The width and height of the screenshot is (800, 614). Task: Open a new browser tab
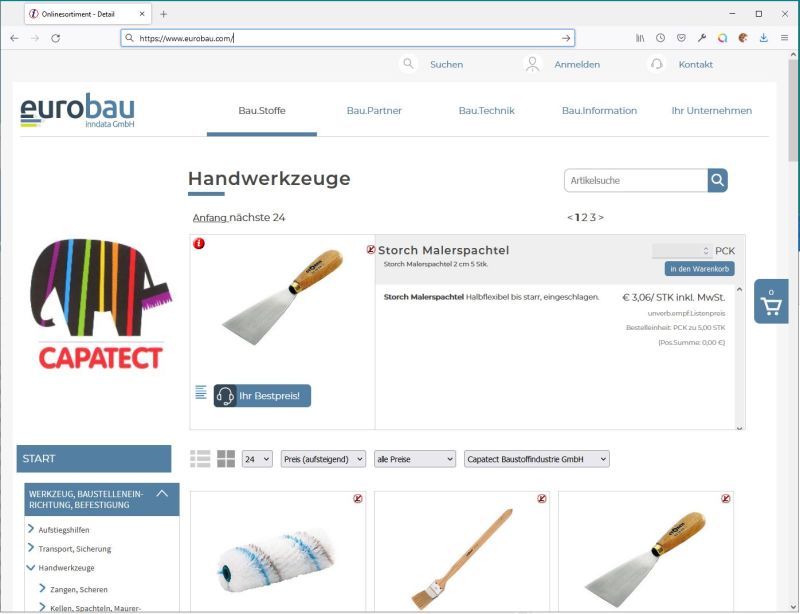click(x=163, y=14)
